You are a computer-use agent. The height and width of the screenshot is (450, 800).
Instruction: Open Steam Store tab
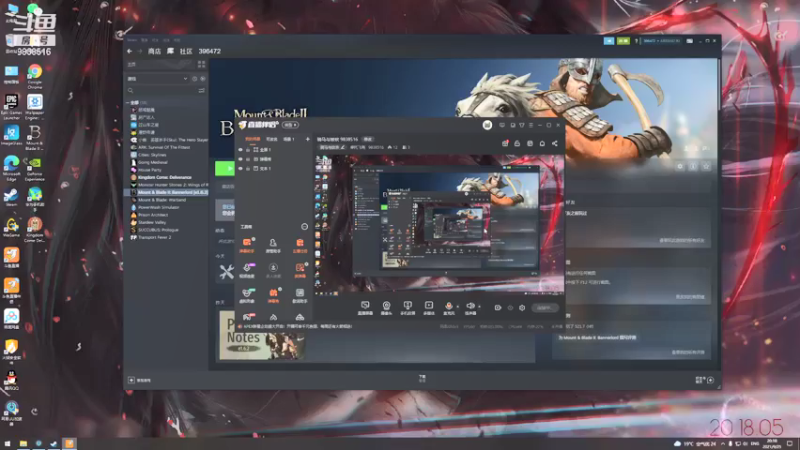[x=154, y=51]
